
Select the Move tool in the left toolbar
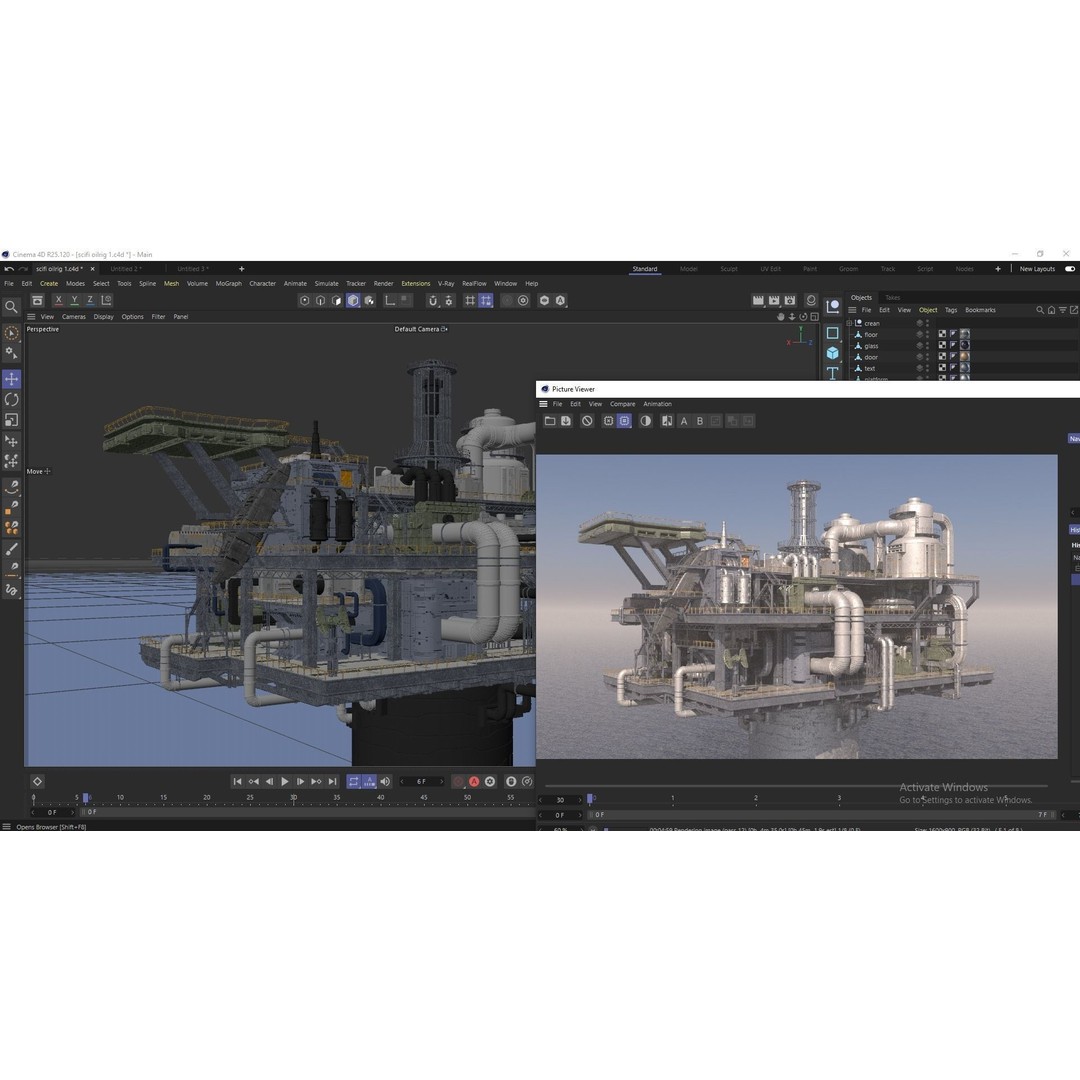pyautogui.click(x=10, y=379)
